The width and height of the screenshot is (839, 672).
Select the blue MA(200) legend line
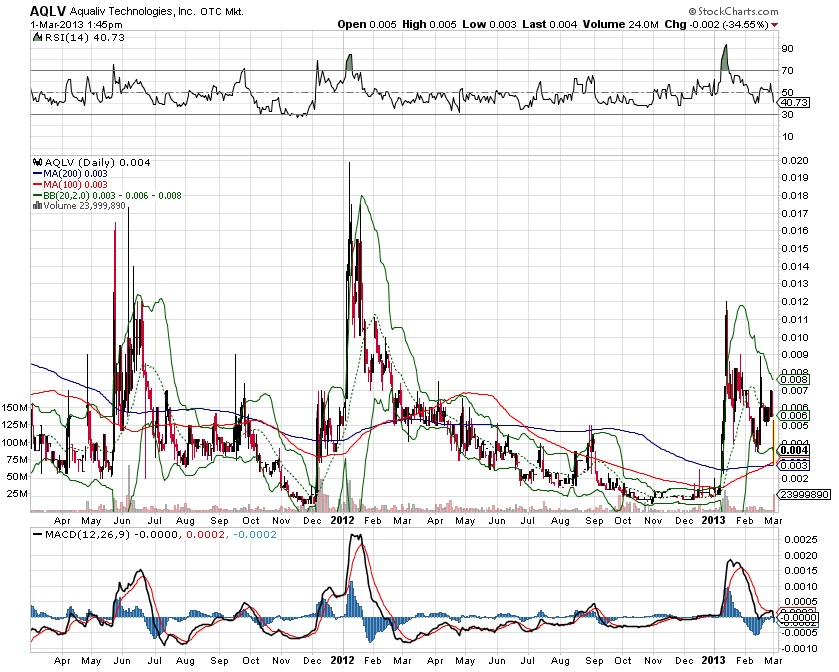tap(37, 173)
